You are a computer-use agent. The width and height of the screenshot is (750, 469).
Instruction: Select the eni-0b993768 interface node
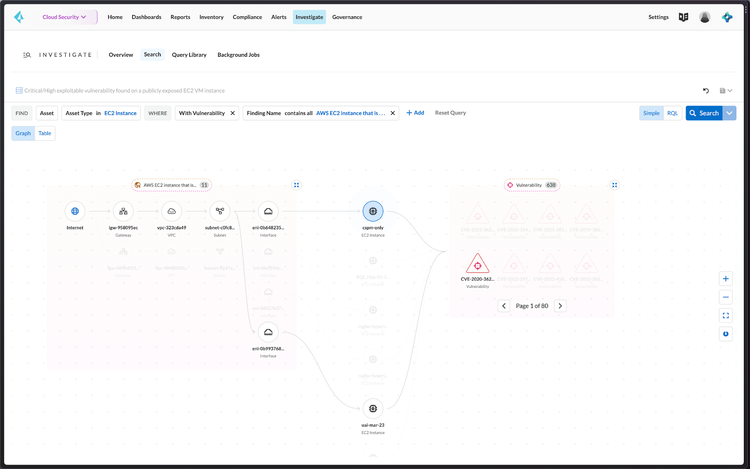click(x=268, y=332)
